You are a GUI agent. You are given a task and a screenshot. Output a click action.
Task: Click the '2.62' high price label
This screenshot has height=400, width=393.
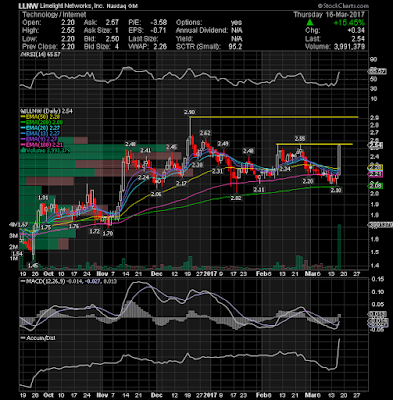pyautogui.click(x=205, y=133)
